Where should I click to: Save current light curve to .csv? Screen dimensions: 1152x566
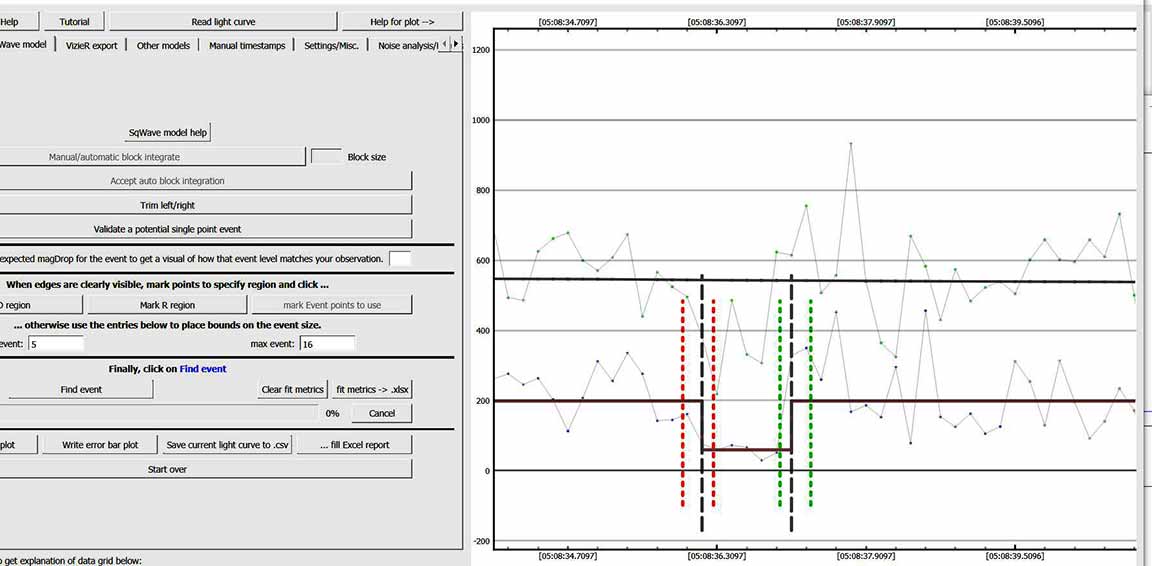coord(228,445)
